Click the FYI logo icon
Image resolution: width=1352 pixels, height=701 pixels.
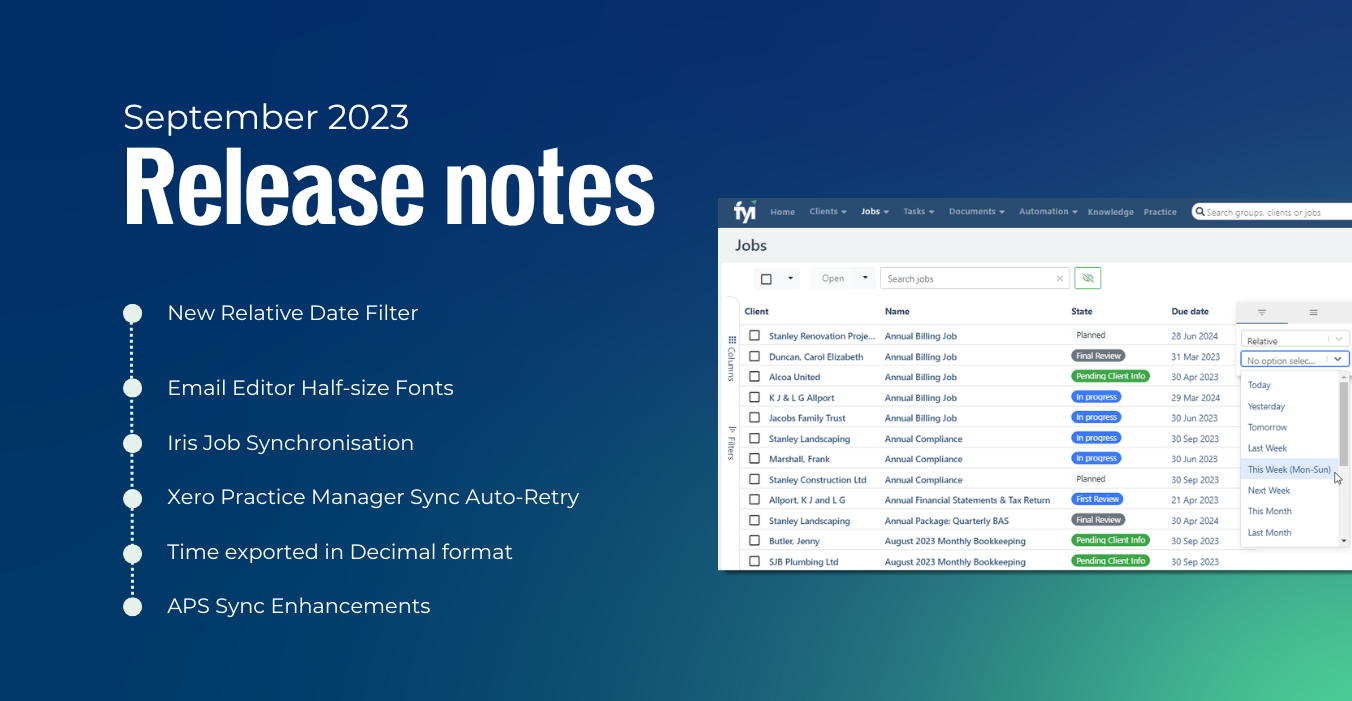[x=745, y=211]
